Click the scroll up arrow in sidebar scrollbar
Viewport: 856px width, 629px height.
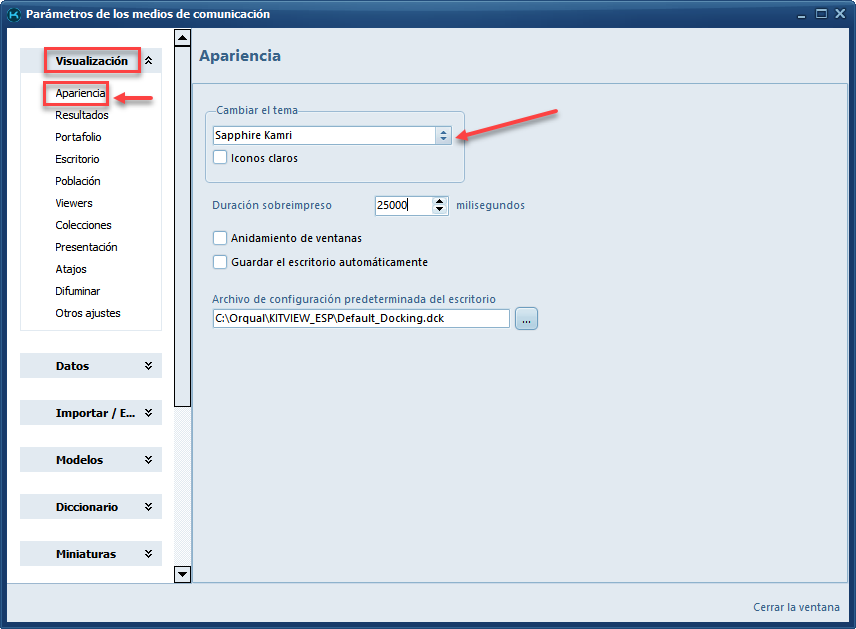pos(182,38)
